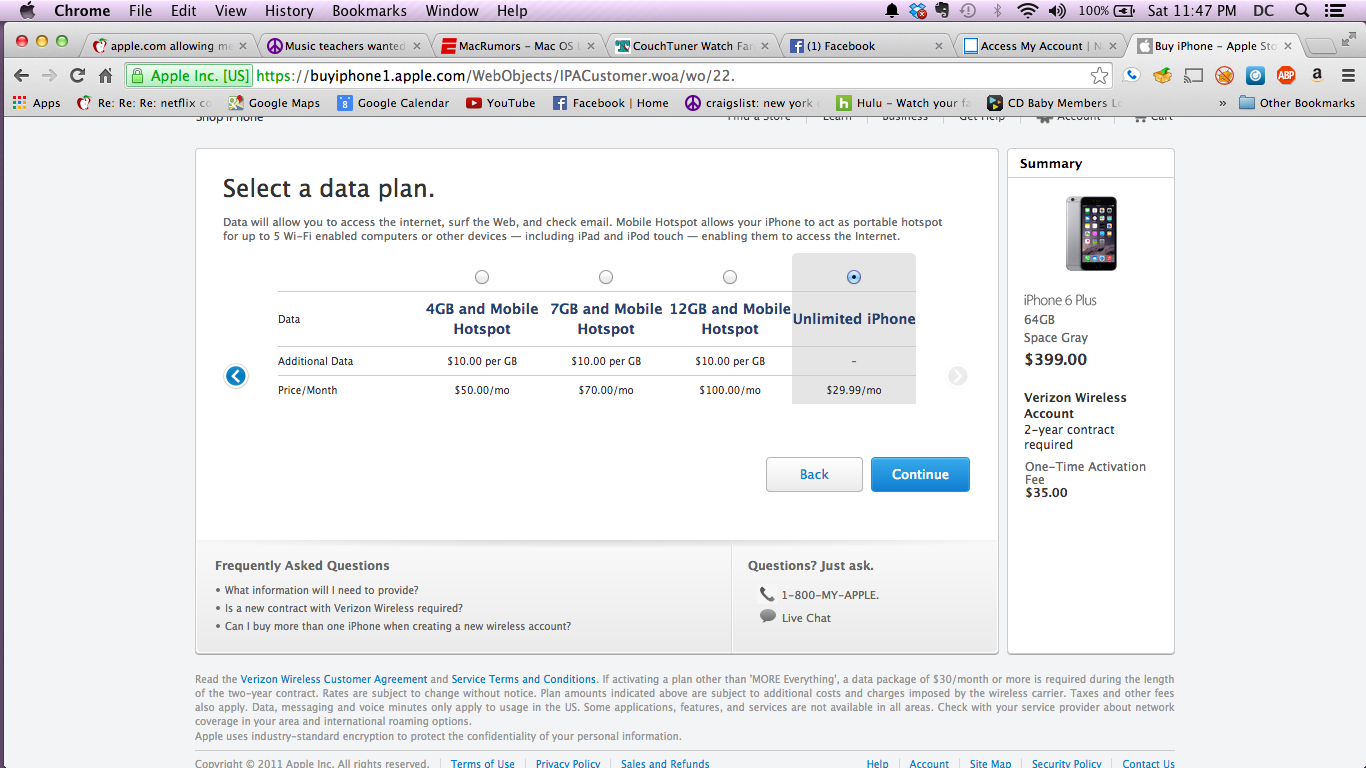
Task: Open 'Is a new contract with Verizon' FAQ
Action: (x=343, y=608)
